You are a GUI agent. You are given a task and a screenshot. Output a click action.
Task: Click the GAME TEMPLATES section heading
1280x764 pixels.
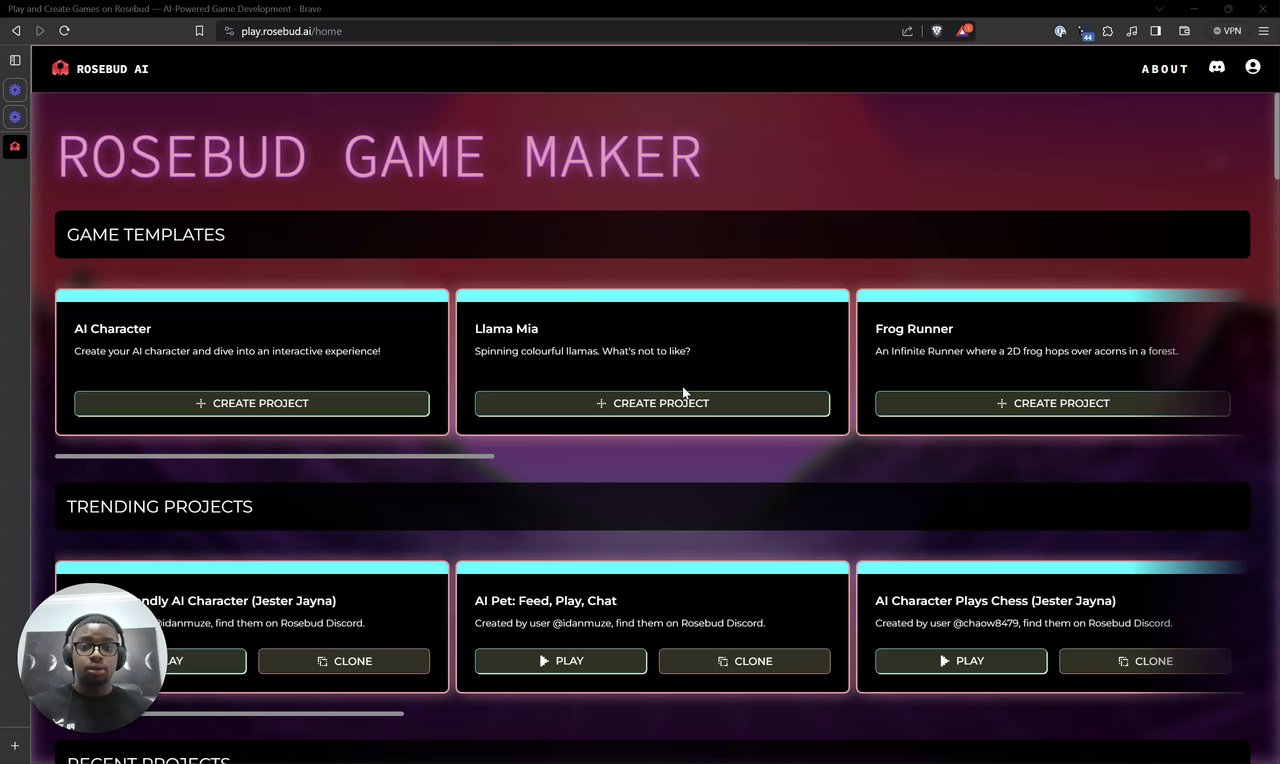(146, 235)
